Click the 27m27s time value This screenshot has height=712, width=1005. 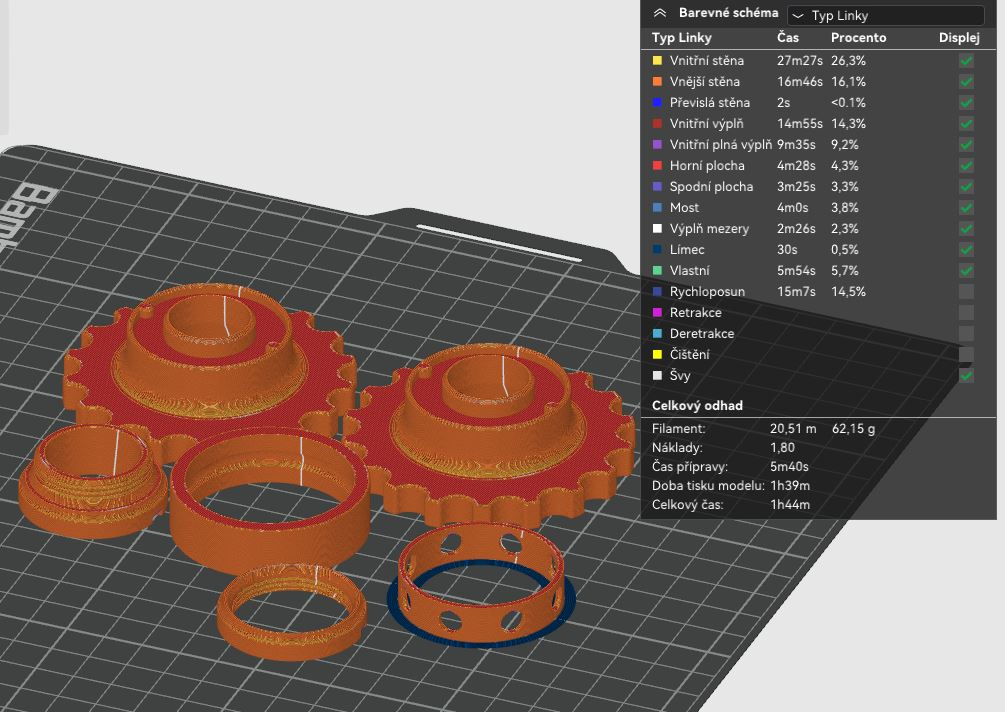pyautogui.click(x=799, y=61)
